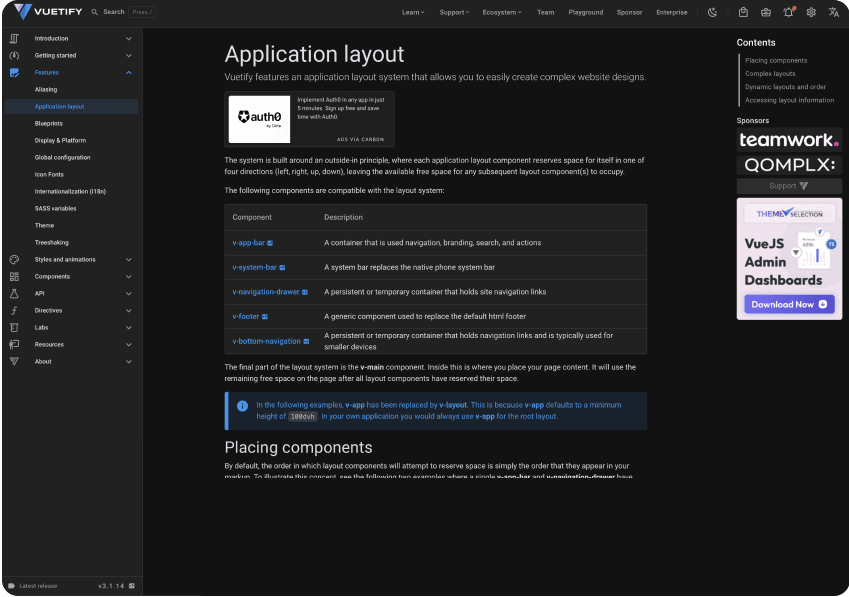Click the Getting started speedometer icon
The width and height of the screenshot is (849, 597).
coord(15,55)
